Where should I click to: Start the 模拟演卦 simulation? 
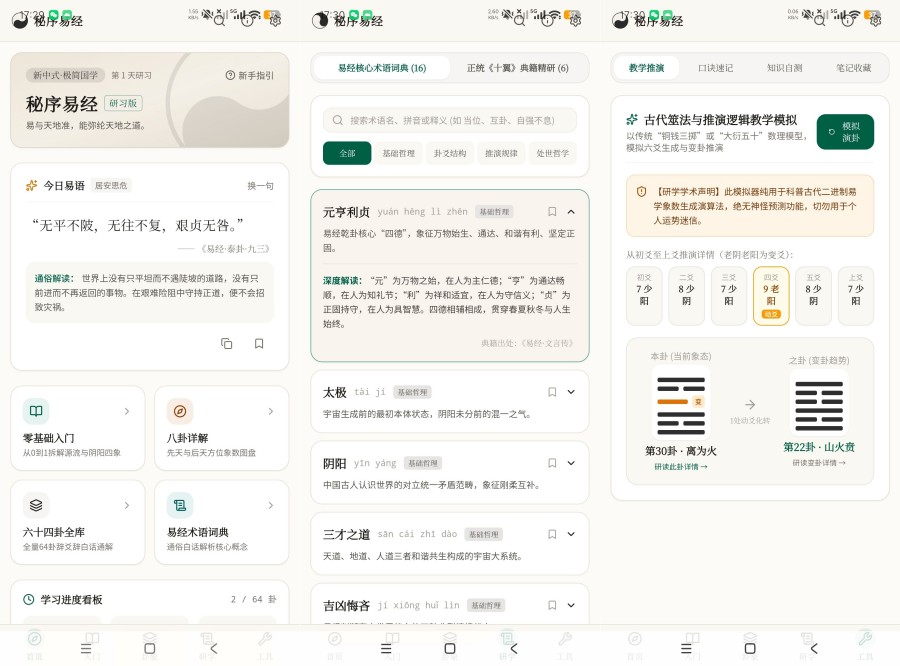(x=845, y=132)
